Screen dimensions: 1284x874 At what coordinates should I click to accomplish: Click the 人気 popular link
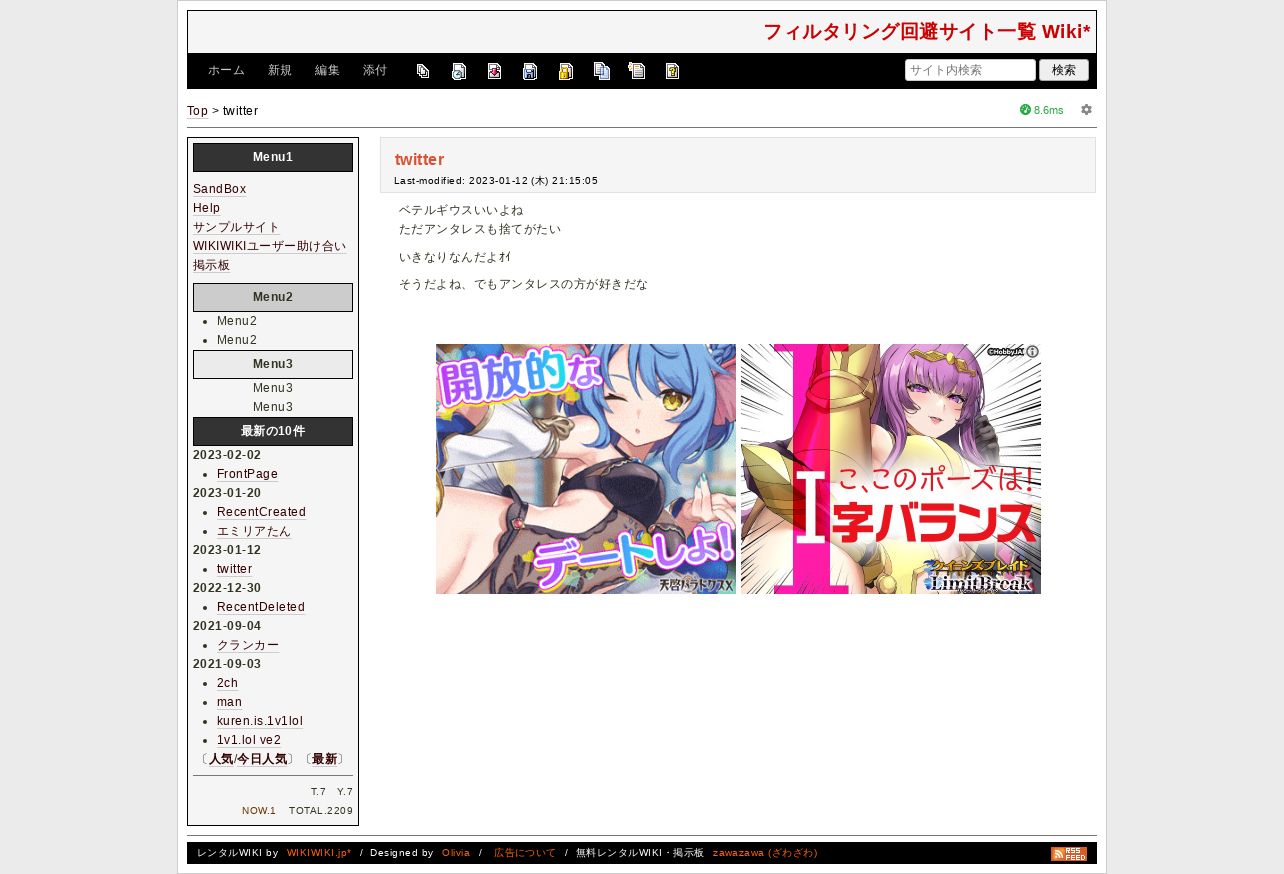[220, 759]
